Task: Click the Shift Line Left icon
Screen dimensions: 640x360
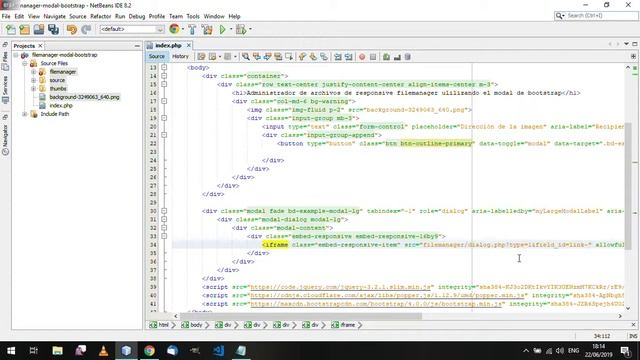Action: point(338,57)
